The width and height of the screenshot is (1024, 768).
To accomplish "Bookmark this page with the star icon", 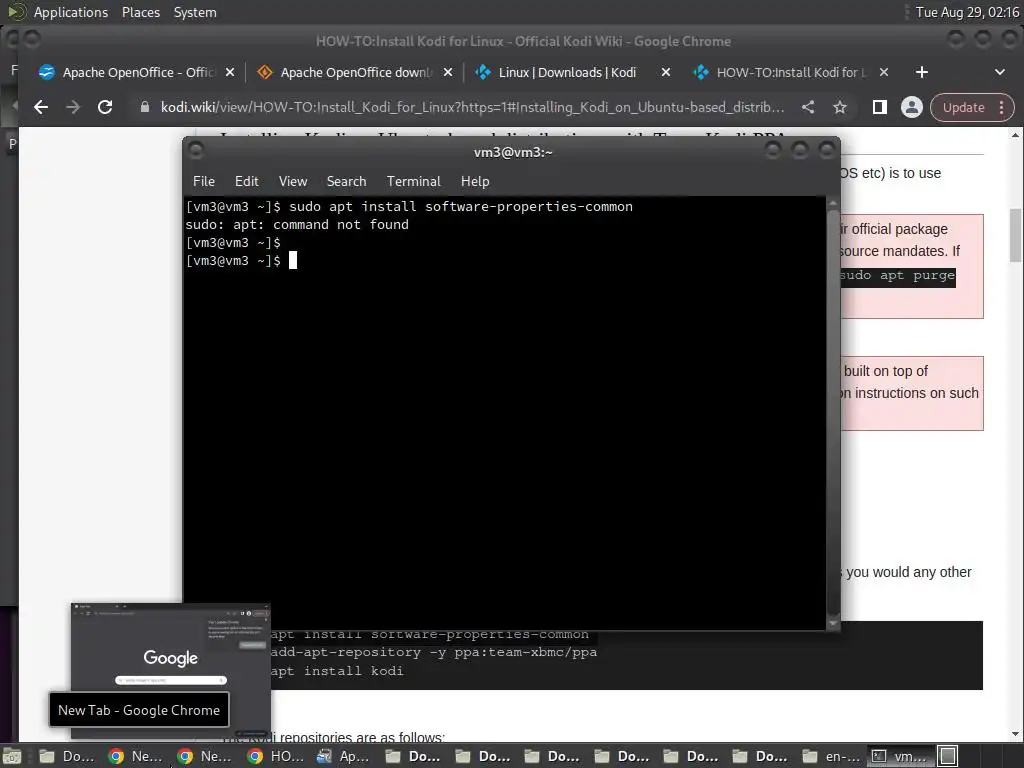I will 840,107.
